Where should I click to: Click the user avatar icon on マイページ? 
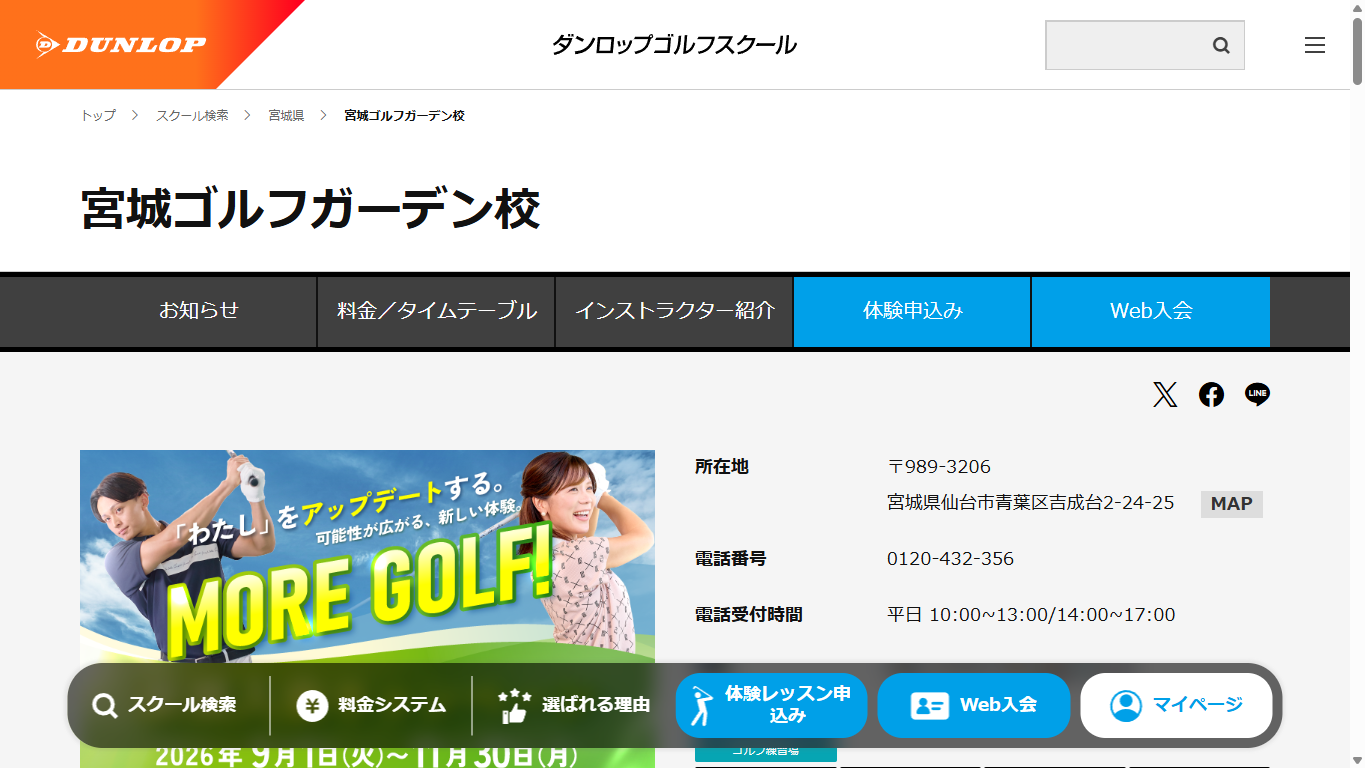[1126, 706]
